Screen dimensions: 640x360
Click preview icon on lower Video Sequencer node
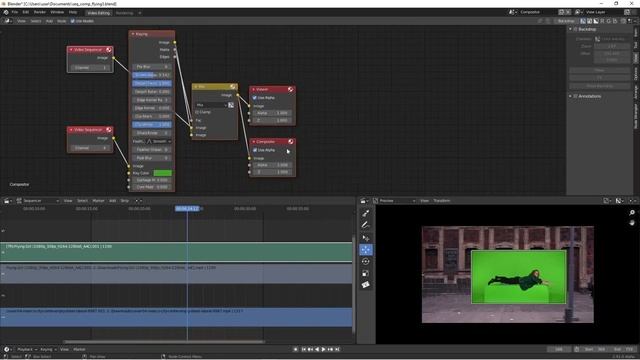(x=109, y=130)
